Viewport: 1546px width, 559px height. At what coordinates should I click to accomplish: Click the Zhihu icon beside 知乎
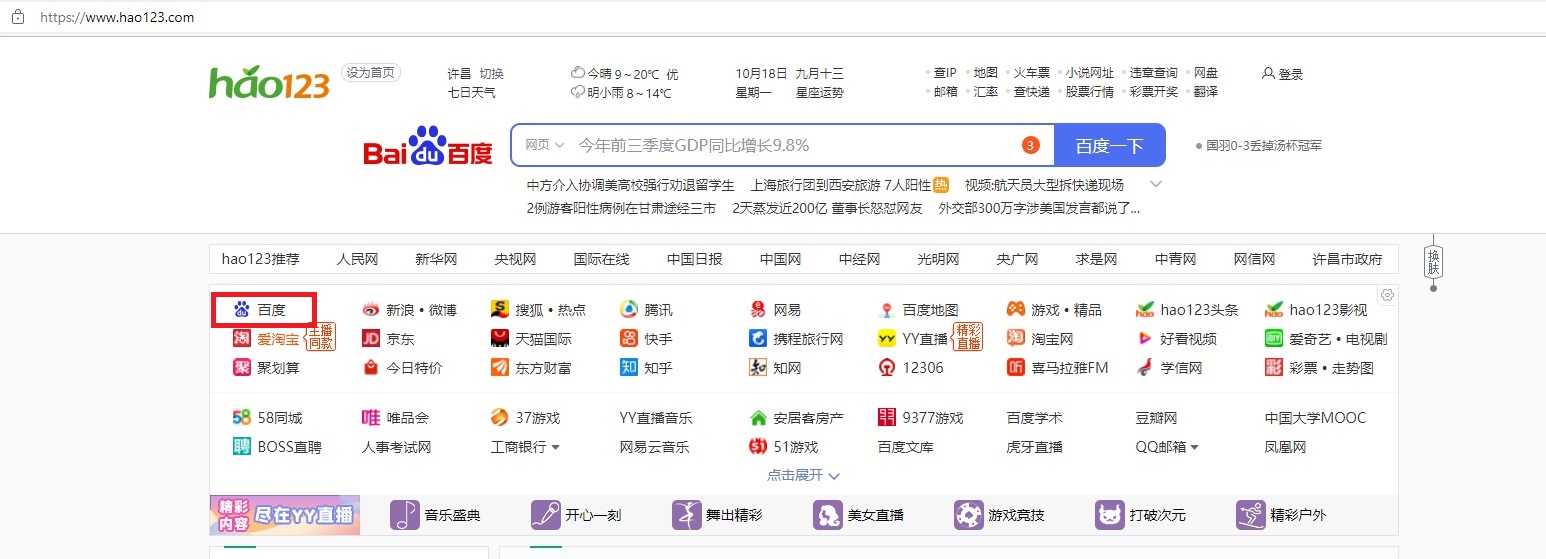coord(628,368)
